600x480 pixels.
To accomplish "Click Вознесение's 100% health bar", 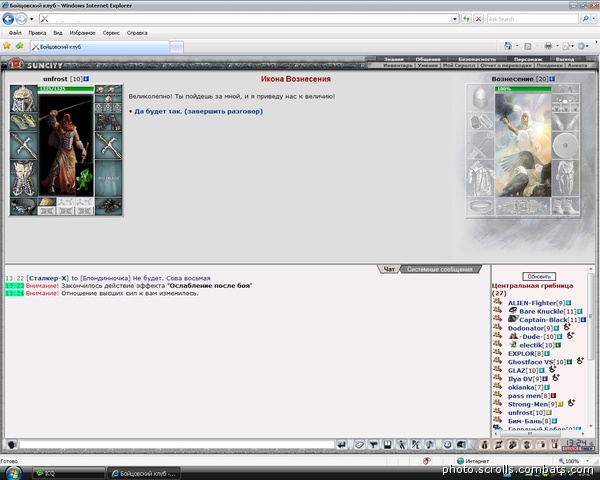I will [x=523, y=89].
